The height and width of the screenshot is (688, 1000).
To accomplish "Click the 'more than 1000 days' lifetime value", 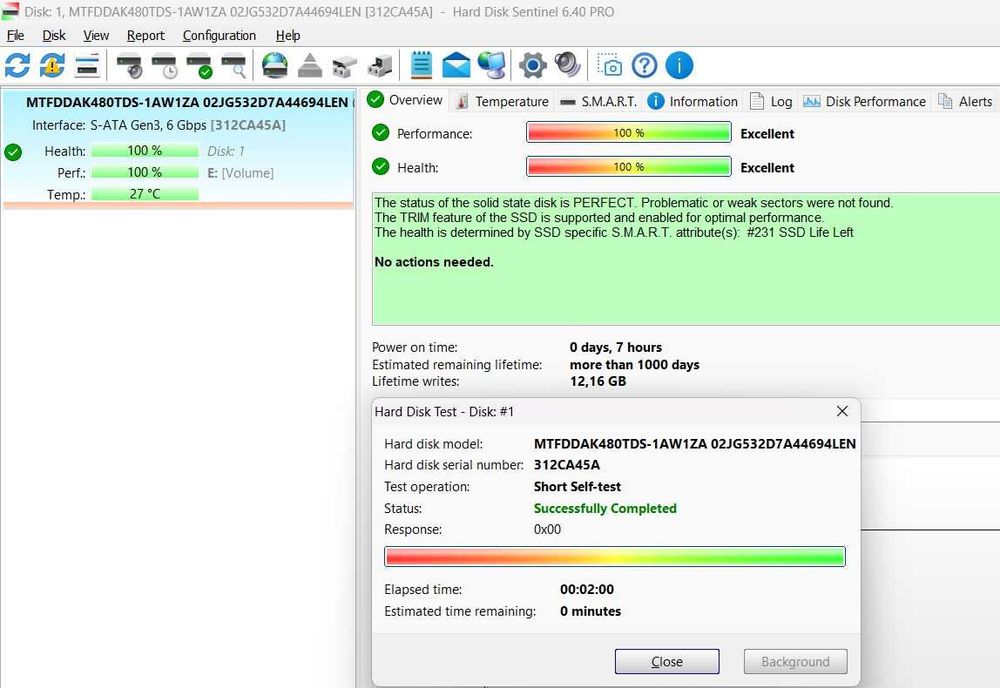I will pos(635,365).
